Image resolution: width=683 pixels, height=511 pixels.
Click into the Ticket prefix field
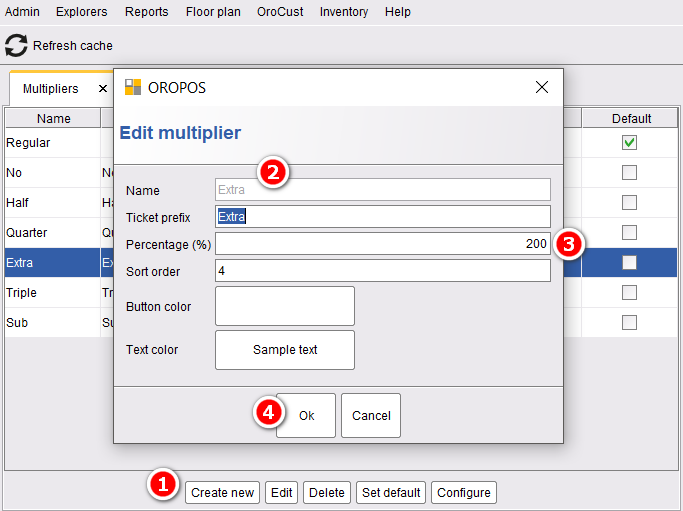(383, 217)
